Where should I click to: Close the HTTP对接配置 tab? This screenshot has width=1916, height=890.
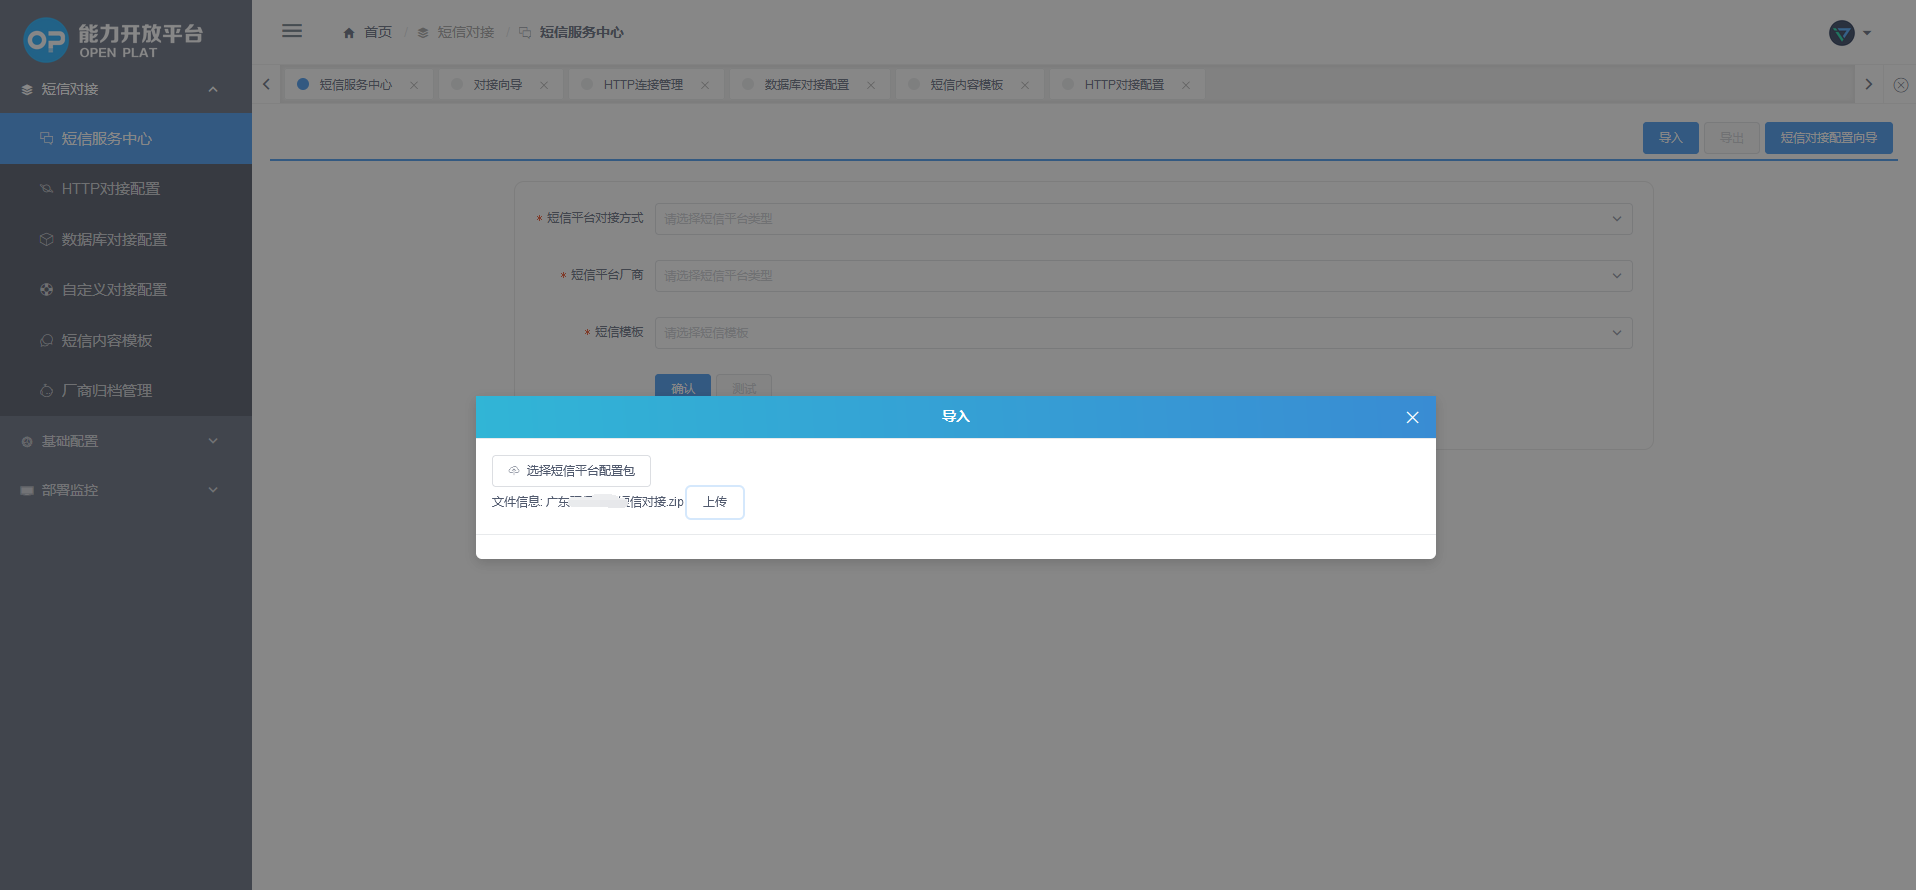point(1186,85)
